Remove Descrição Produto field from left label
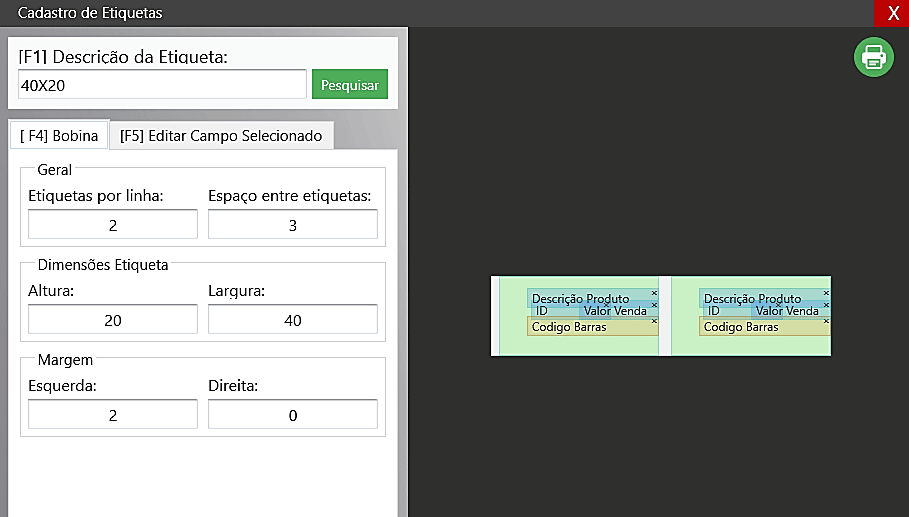909x517 pixels. click(x=654, y=293)
